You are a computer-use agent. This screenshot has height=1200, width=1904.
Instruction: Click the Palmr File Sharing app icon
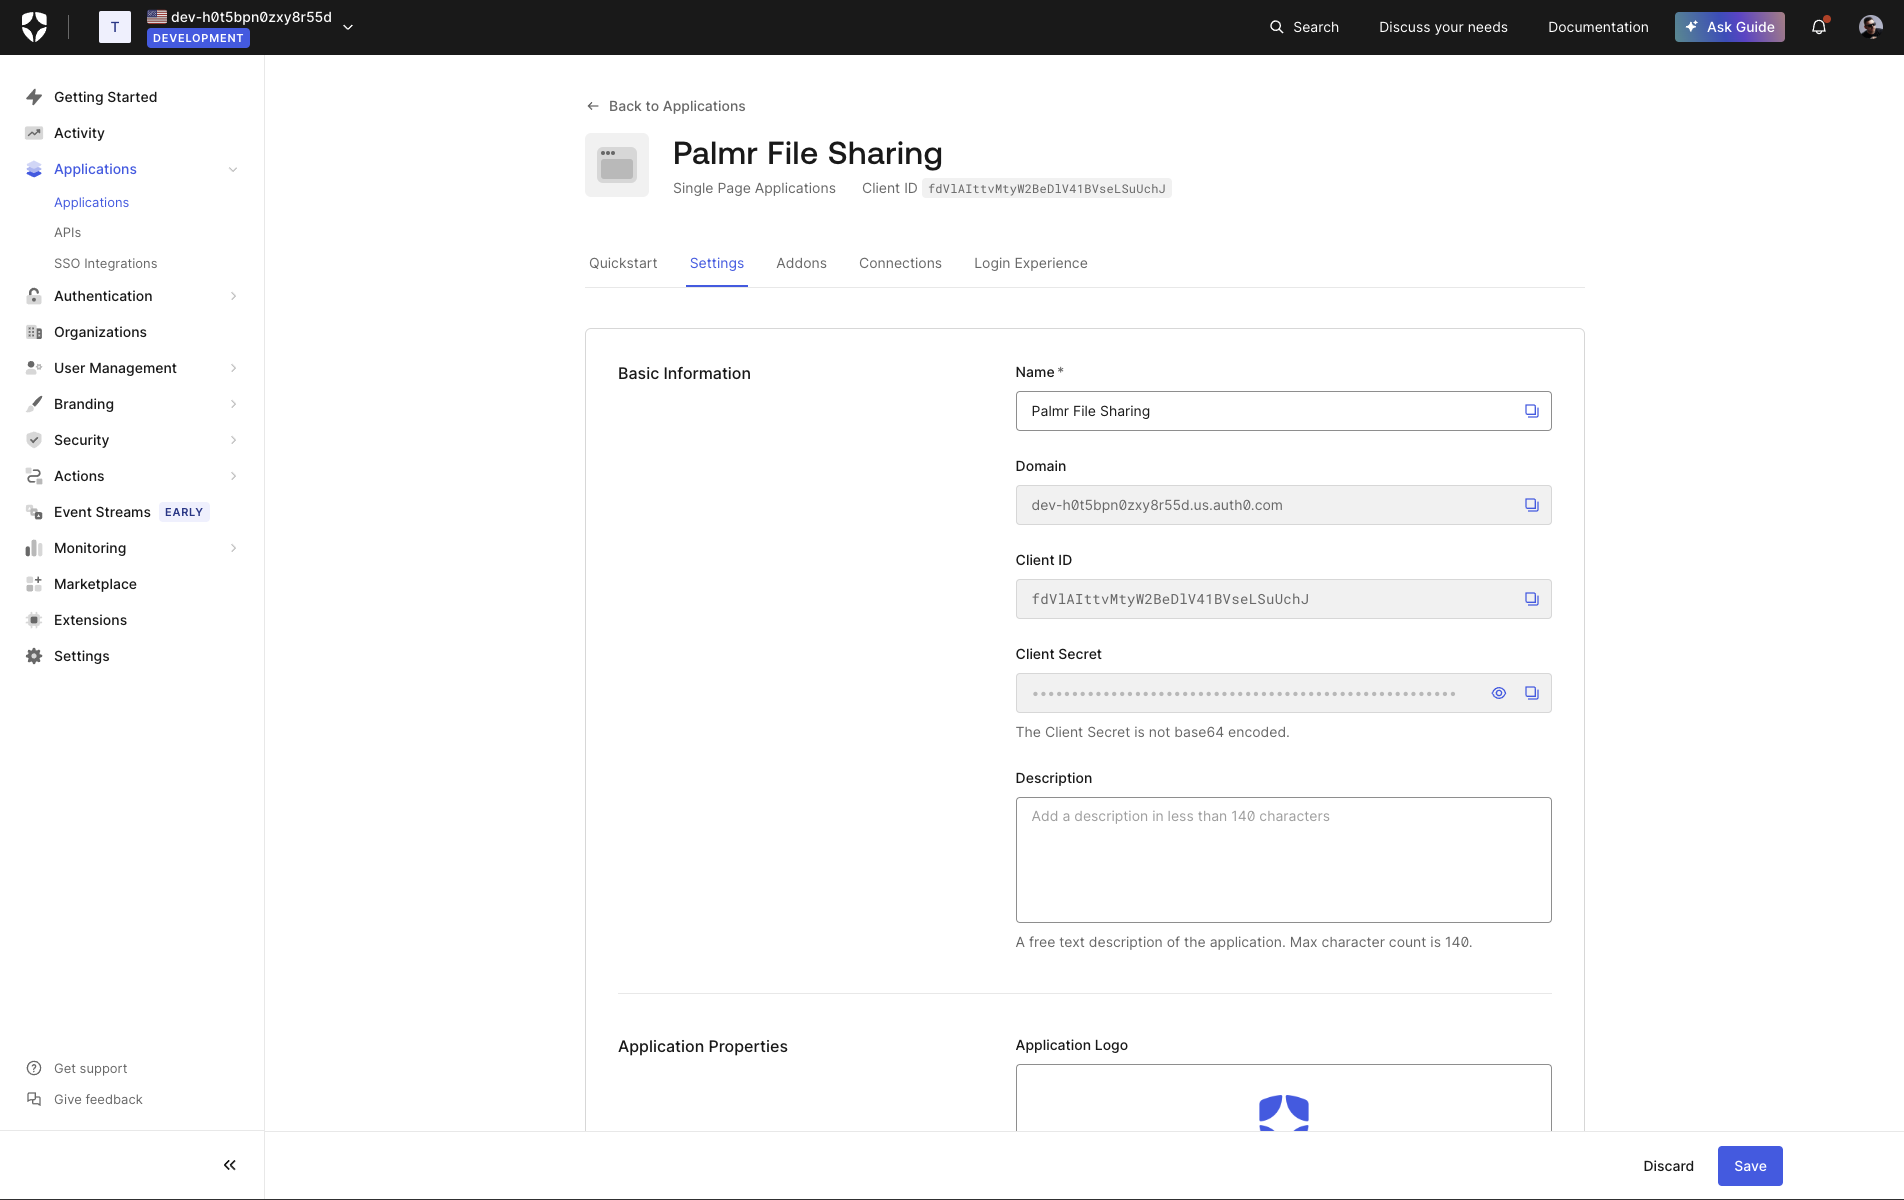point(617,165)
